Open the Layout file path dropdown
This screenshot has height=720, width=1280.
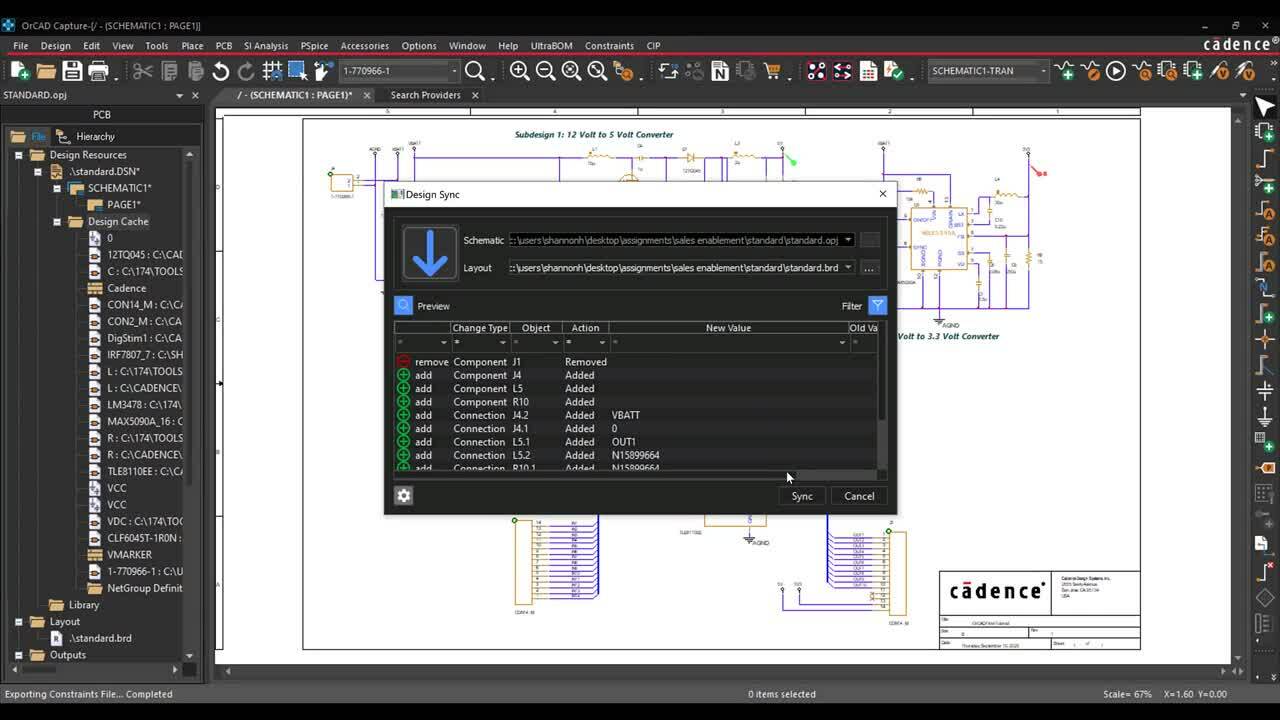(x=849, y=267)
